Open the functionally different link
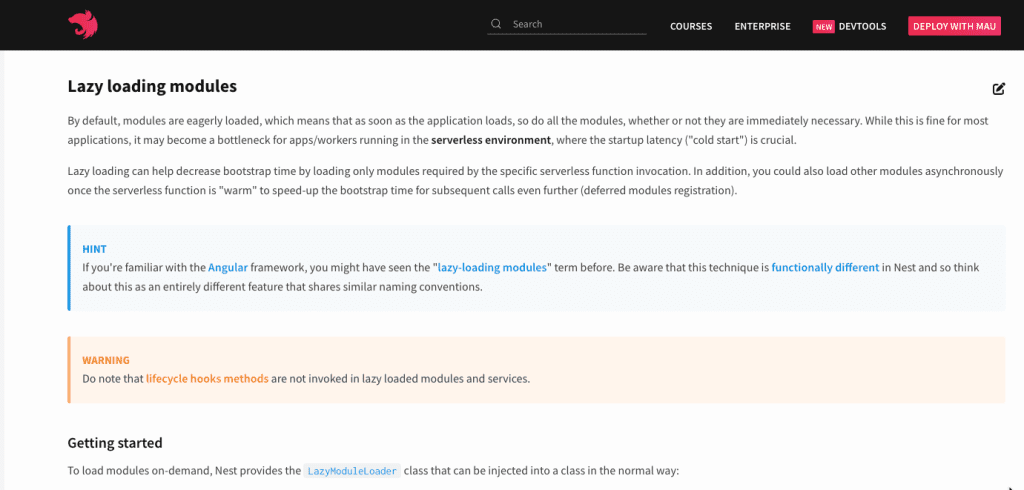This screenshot has width=1024, height=490. tap(825, 267)
